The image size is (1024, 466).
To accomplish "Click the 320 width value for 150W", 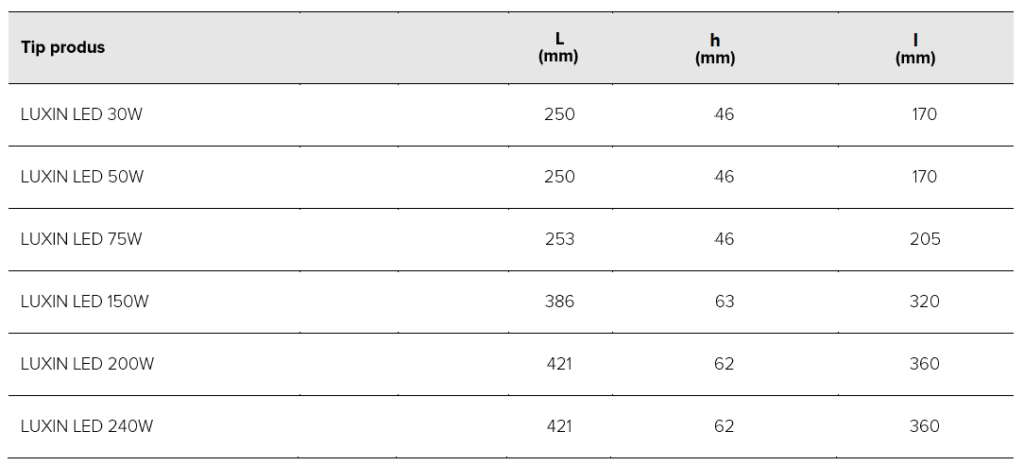I will 925,302.
